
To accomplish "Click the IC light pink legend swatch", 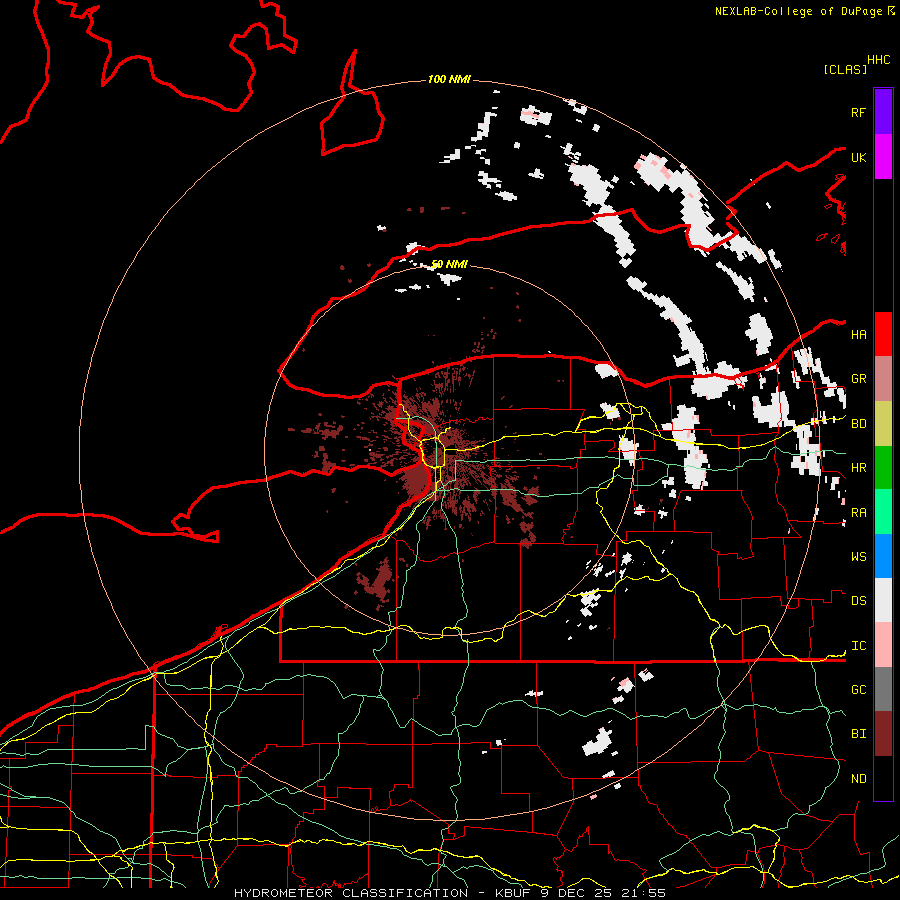I will [x=883, y=645].
